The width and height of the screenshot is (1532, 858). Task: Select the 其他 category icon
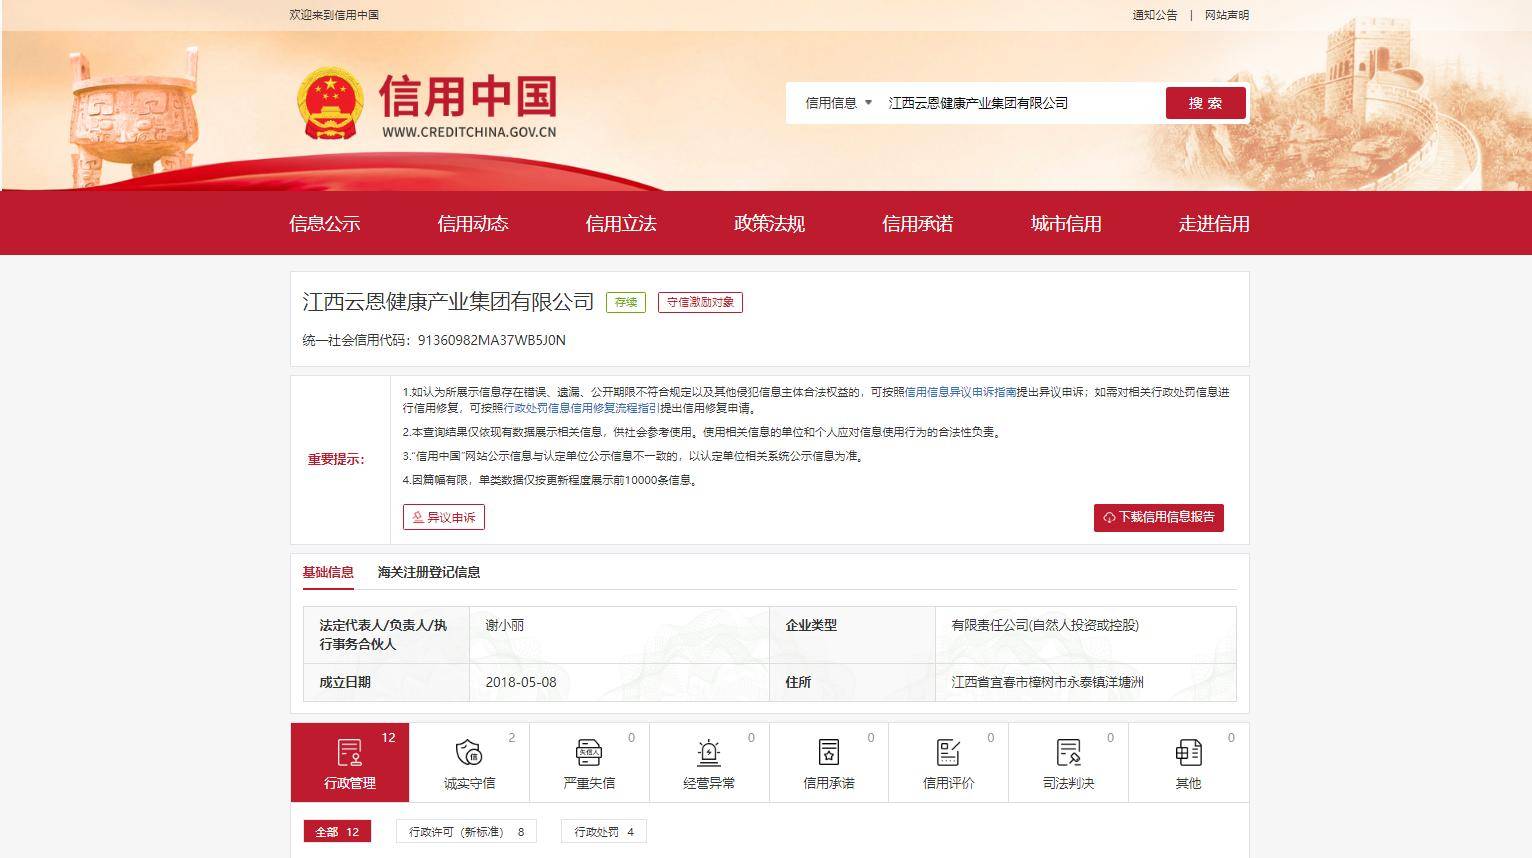pos(1188,752)
